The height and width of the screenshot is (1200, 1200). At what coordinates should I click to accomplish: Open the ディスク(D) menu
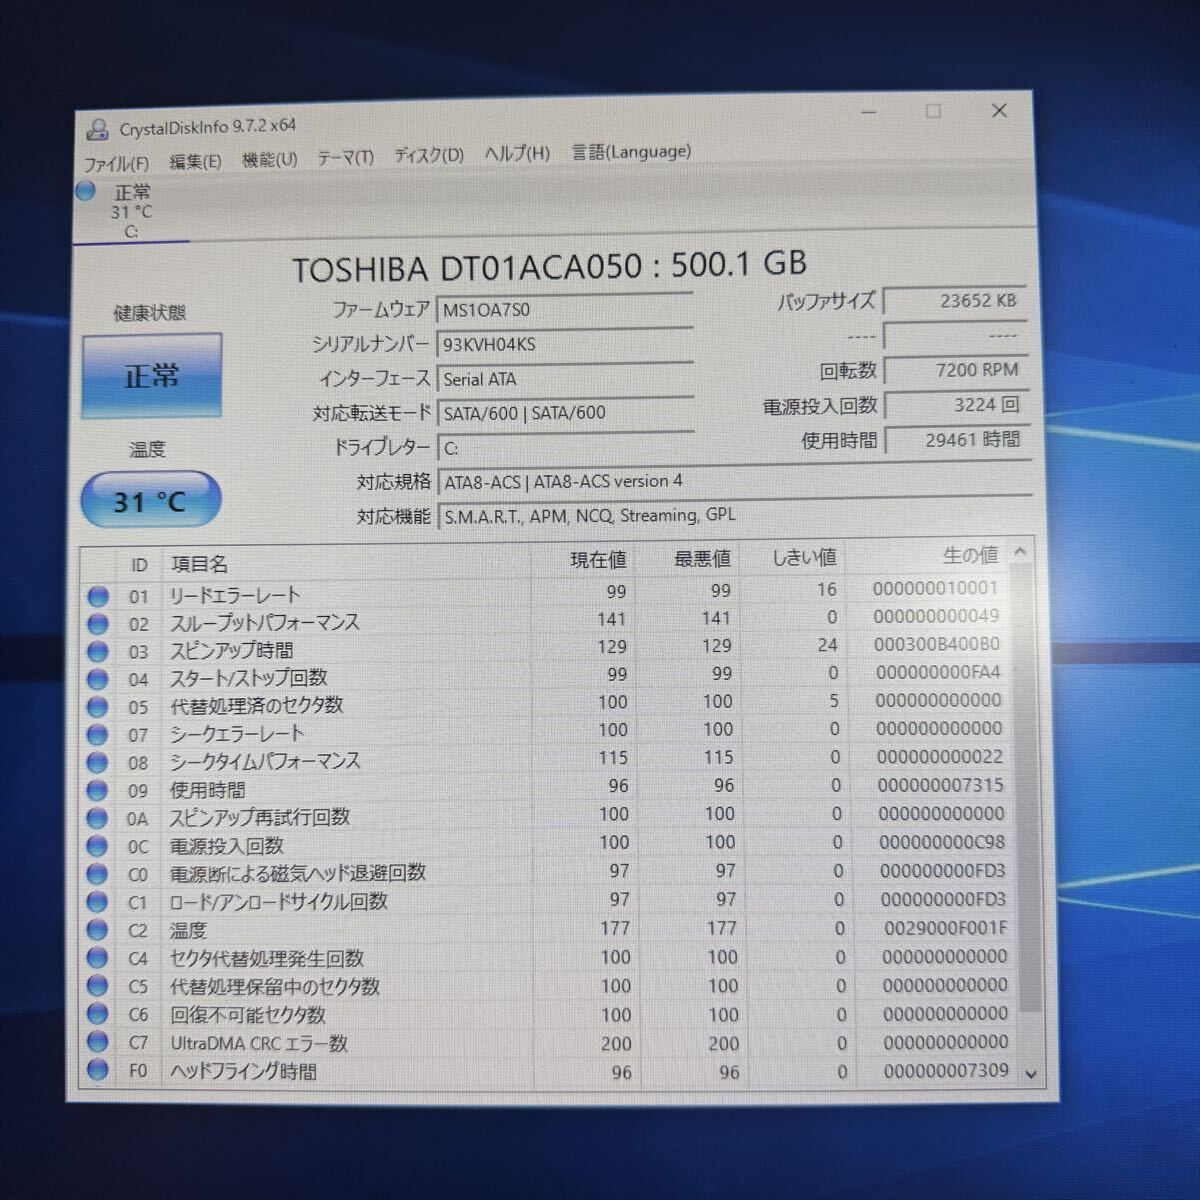429,155
